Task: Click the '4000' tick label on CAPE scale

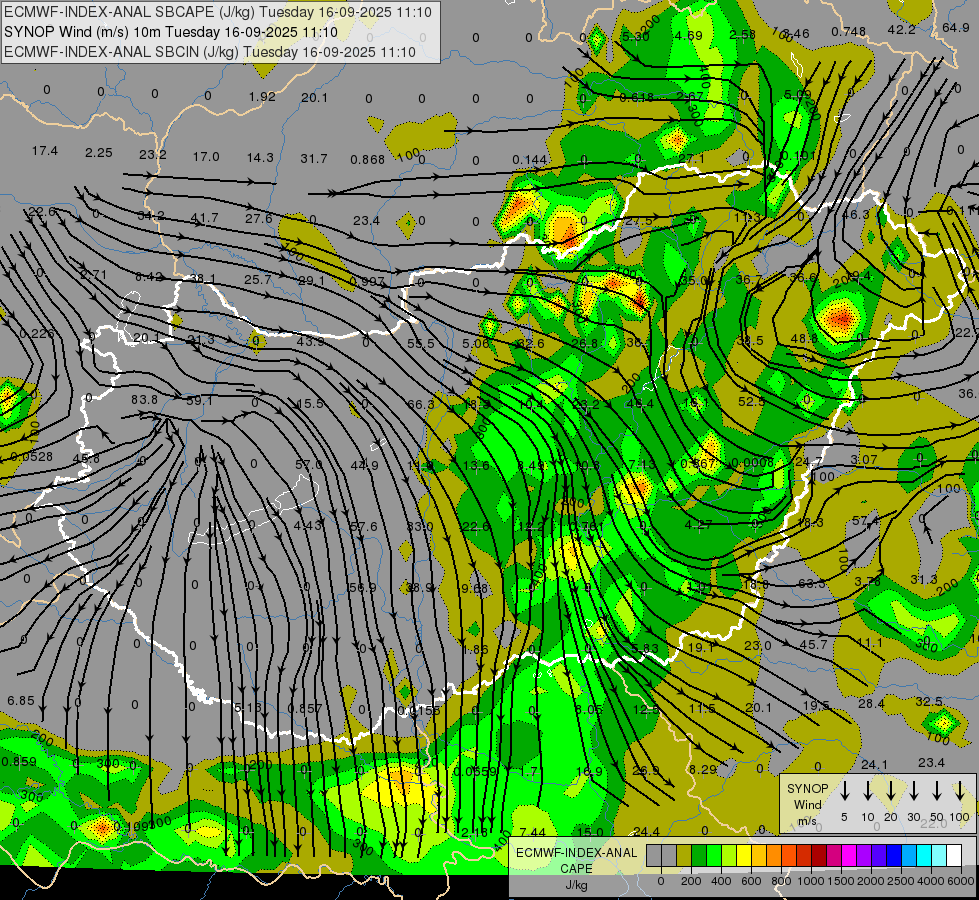Action: coord(931,881)
